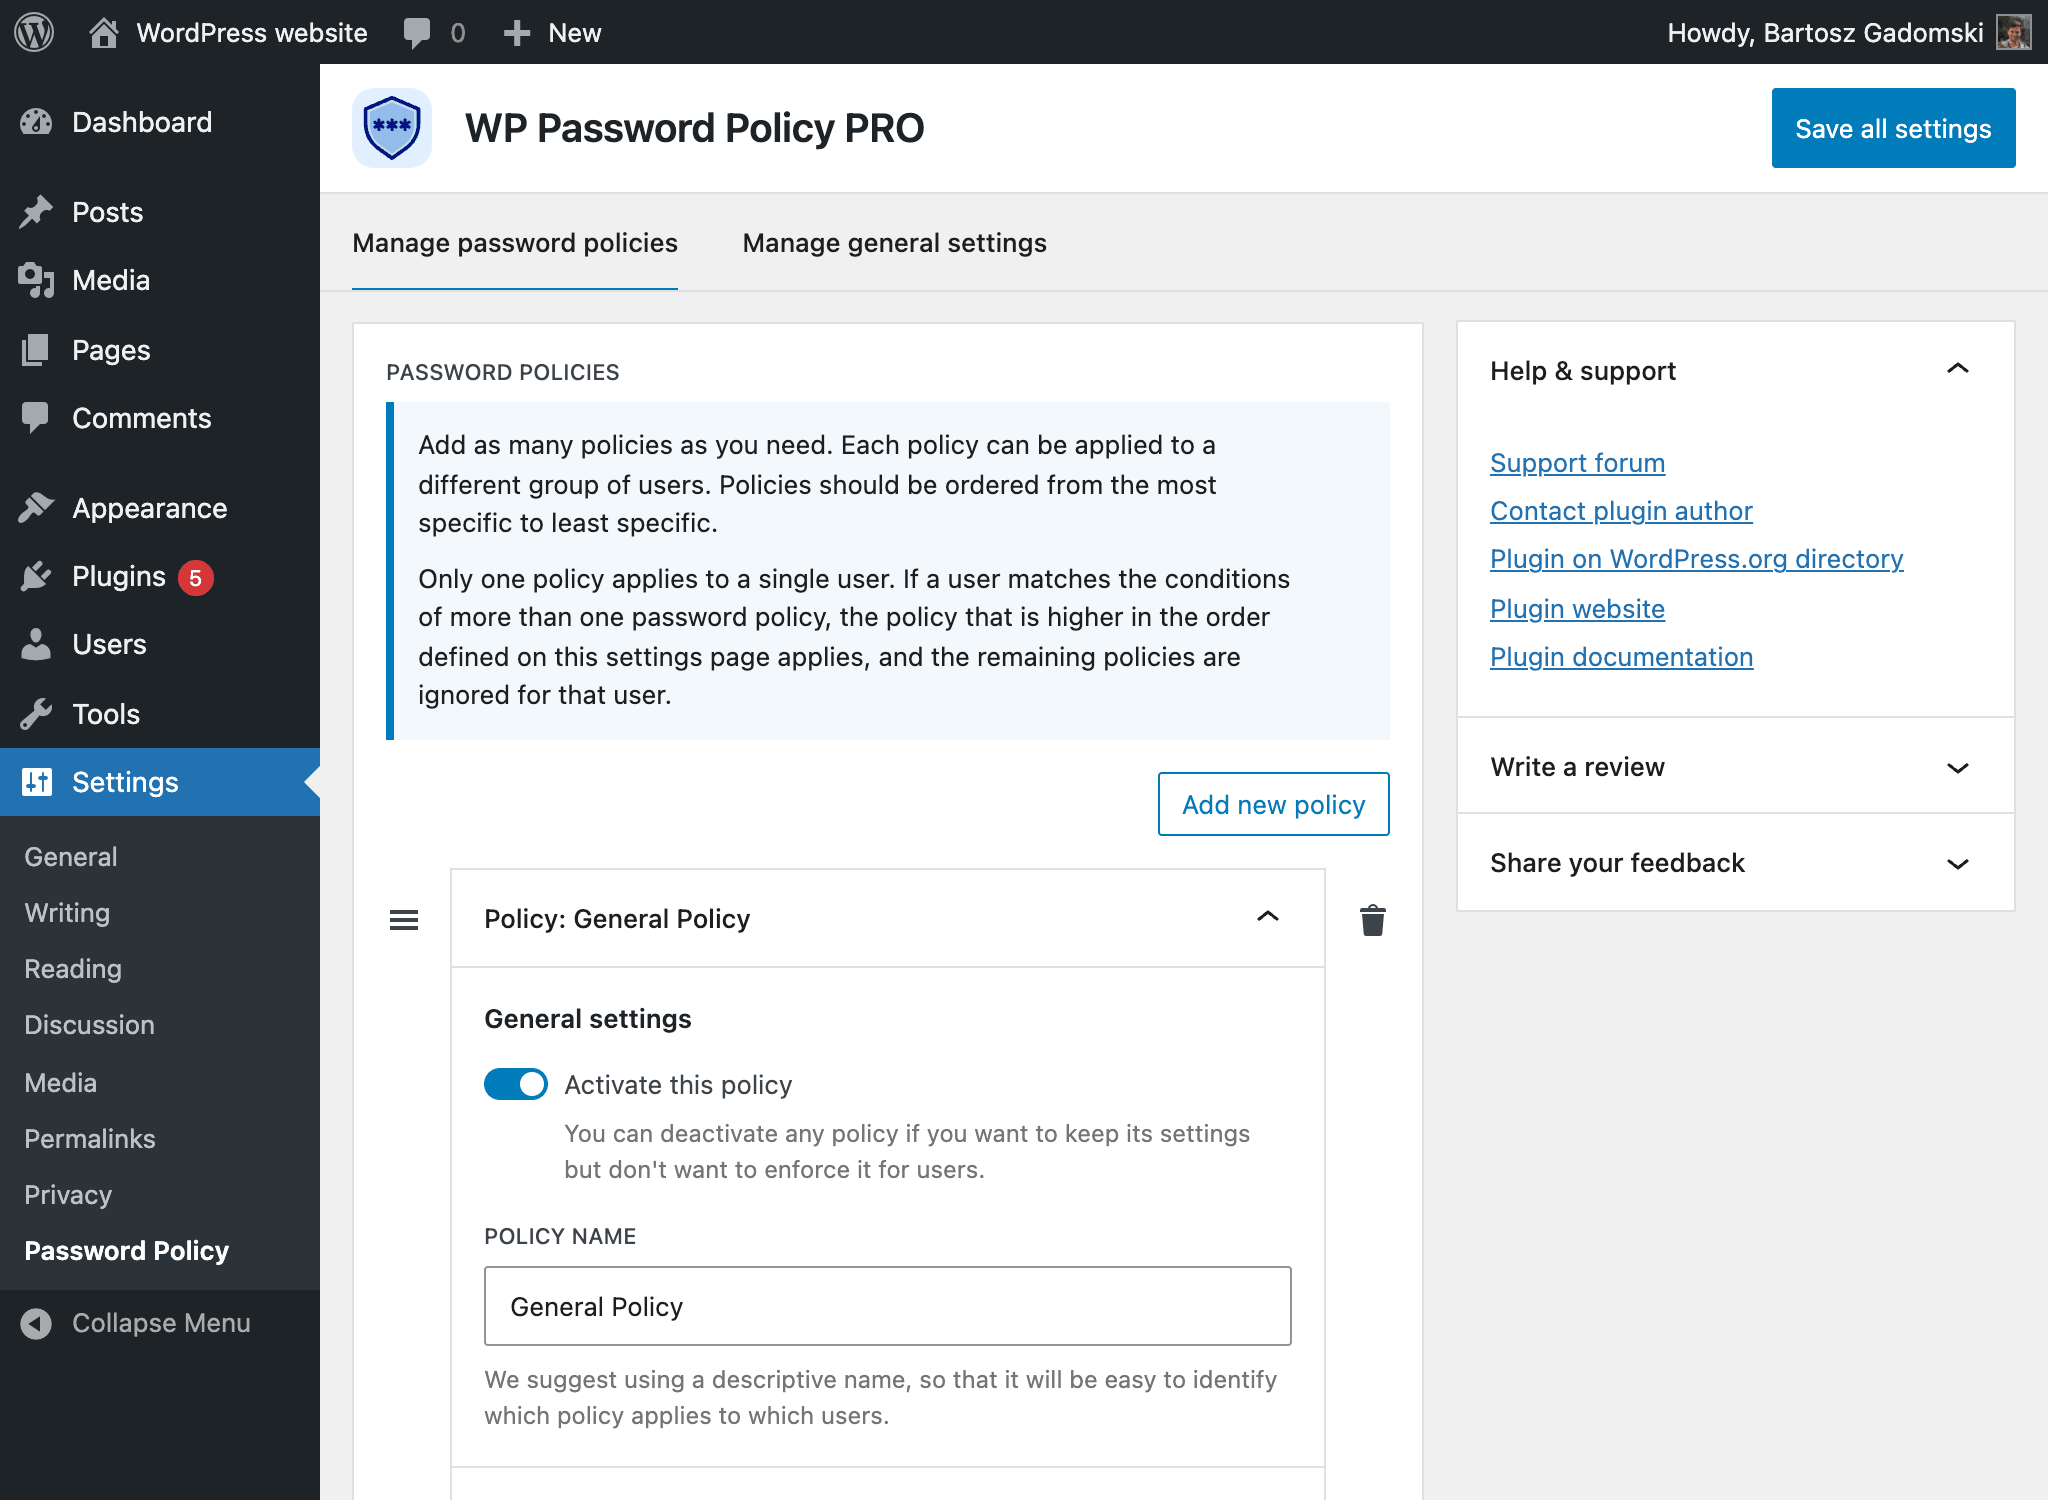Click the WordPress logo icon
The height and width of the screenshot is (1500, 2048).
tap(34, 32)
